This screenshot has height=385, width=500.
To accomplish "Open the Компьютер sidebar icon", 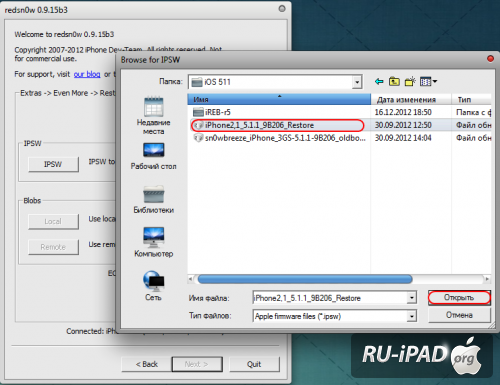I will click(x=153, y=242).
